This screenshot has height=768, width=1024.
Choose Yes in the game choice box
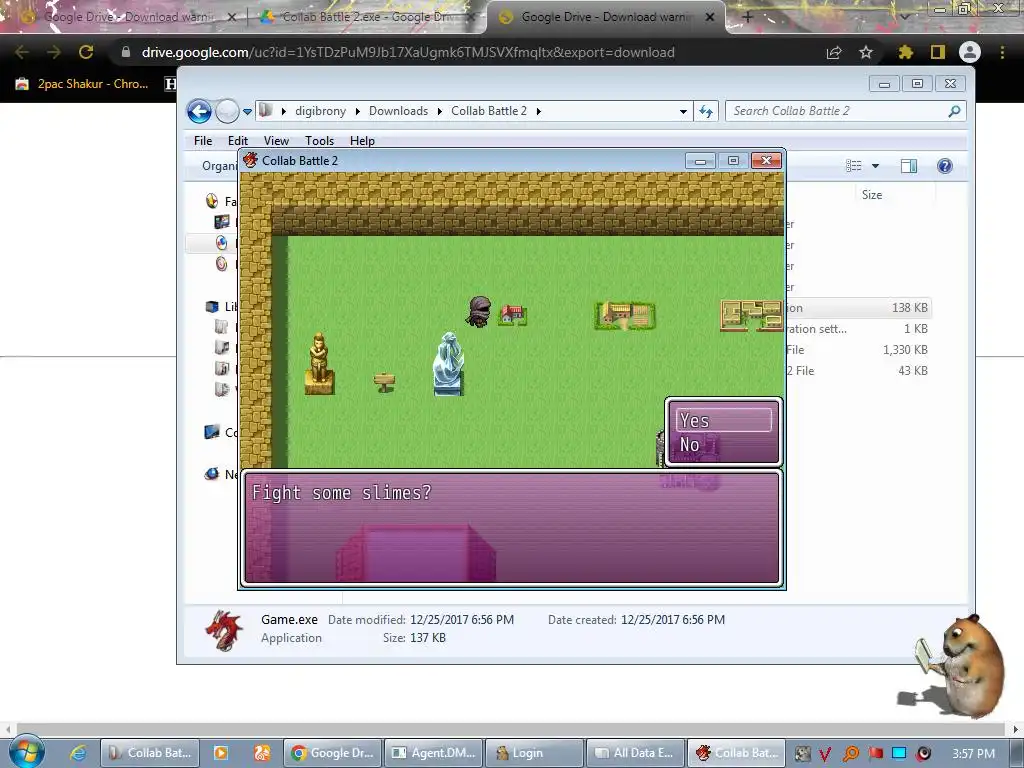723,421
